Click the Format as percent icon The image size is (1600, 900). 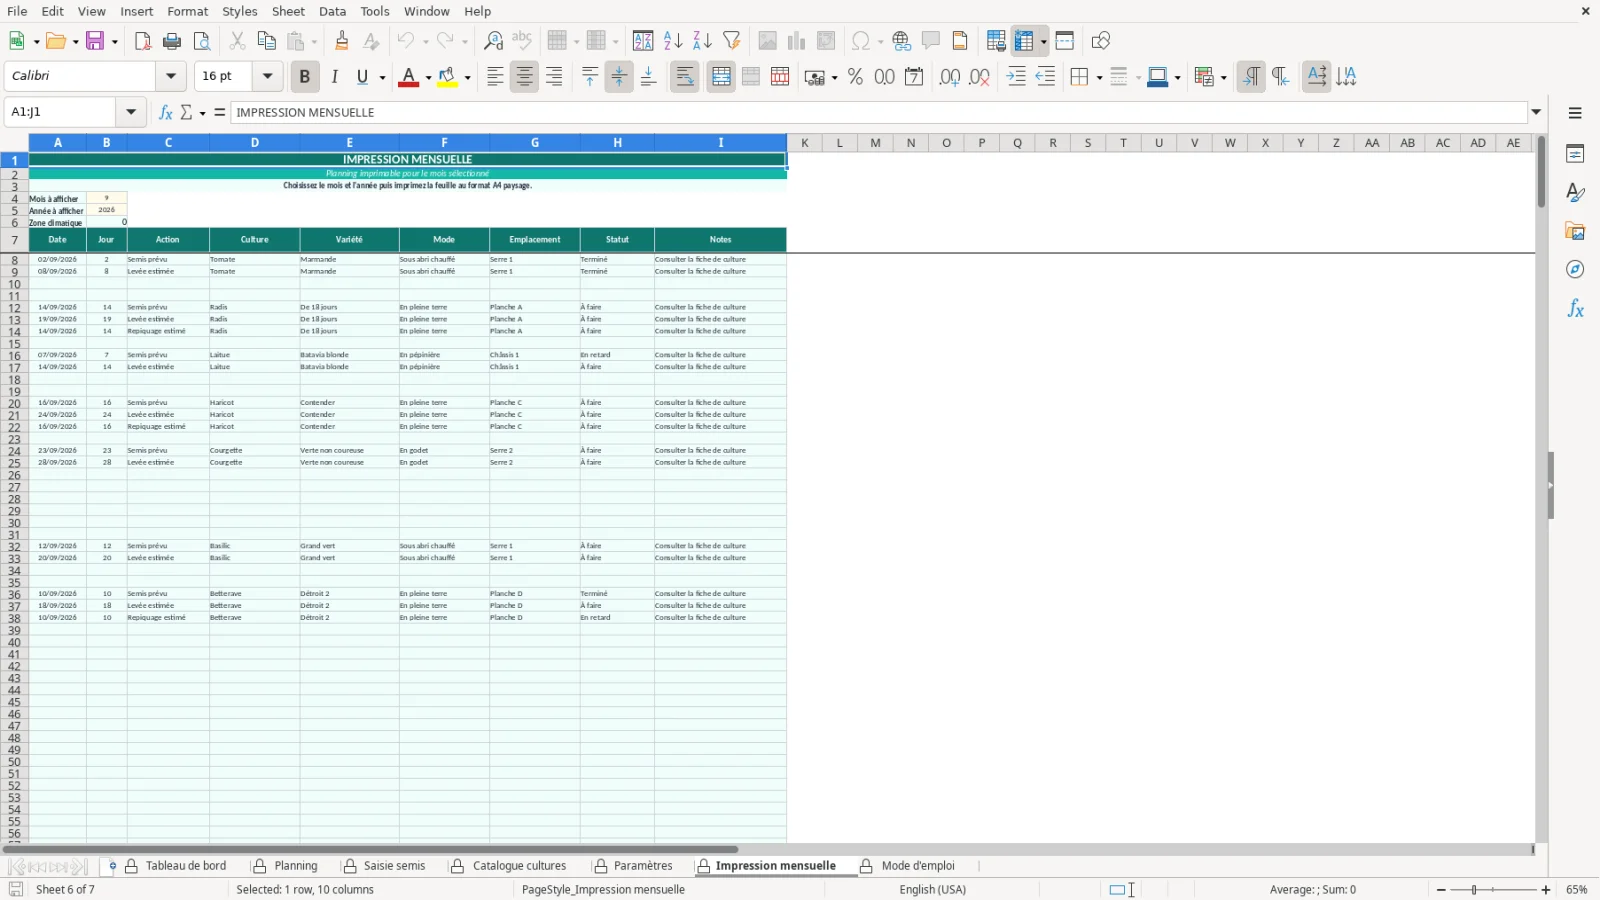tap(855, 77)
